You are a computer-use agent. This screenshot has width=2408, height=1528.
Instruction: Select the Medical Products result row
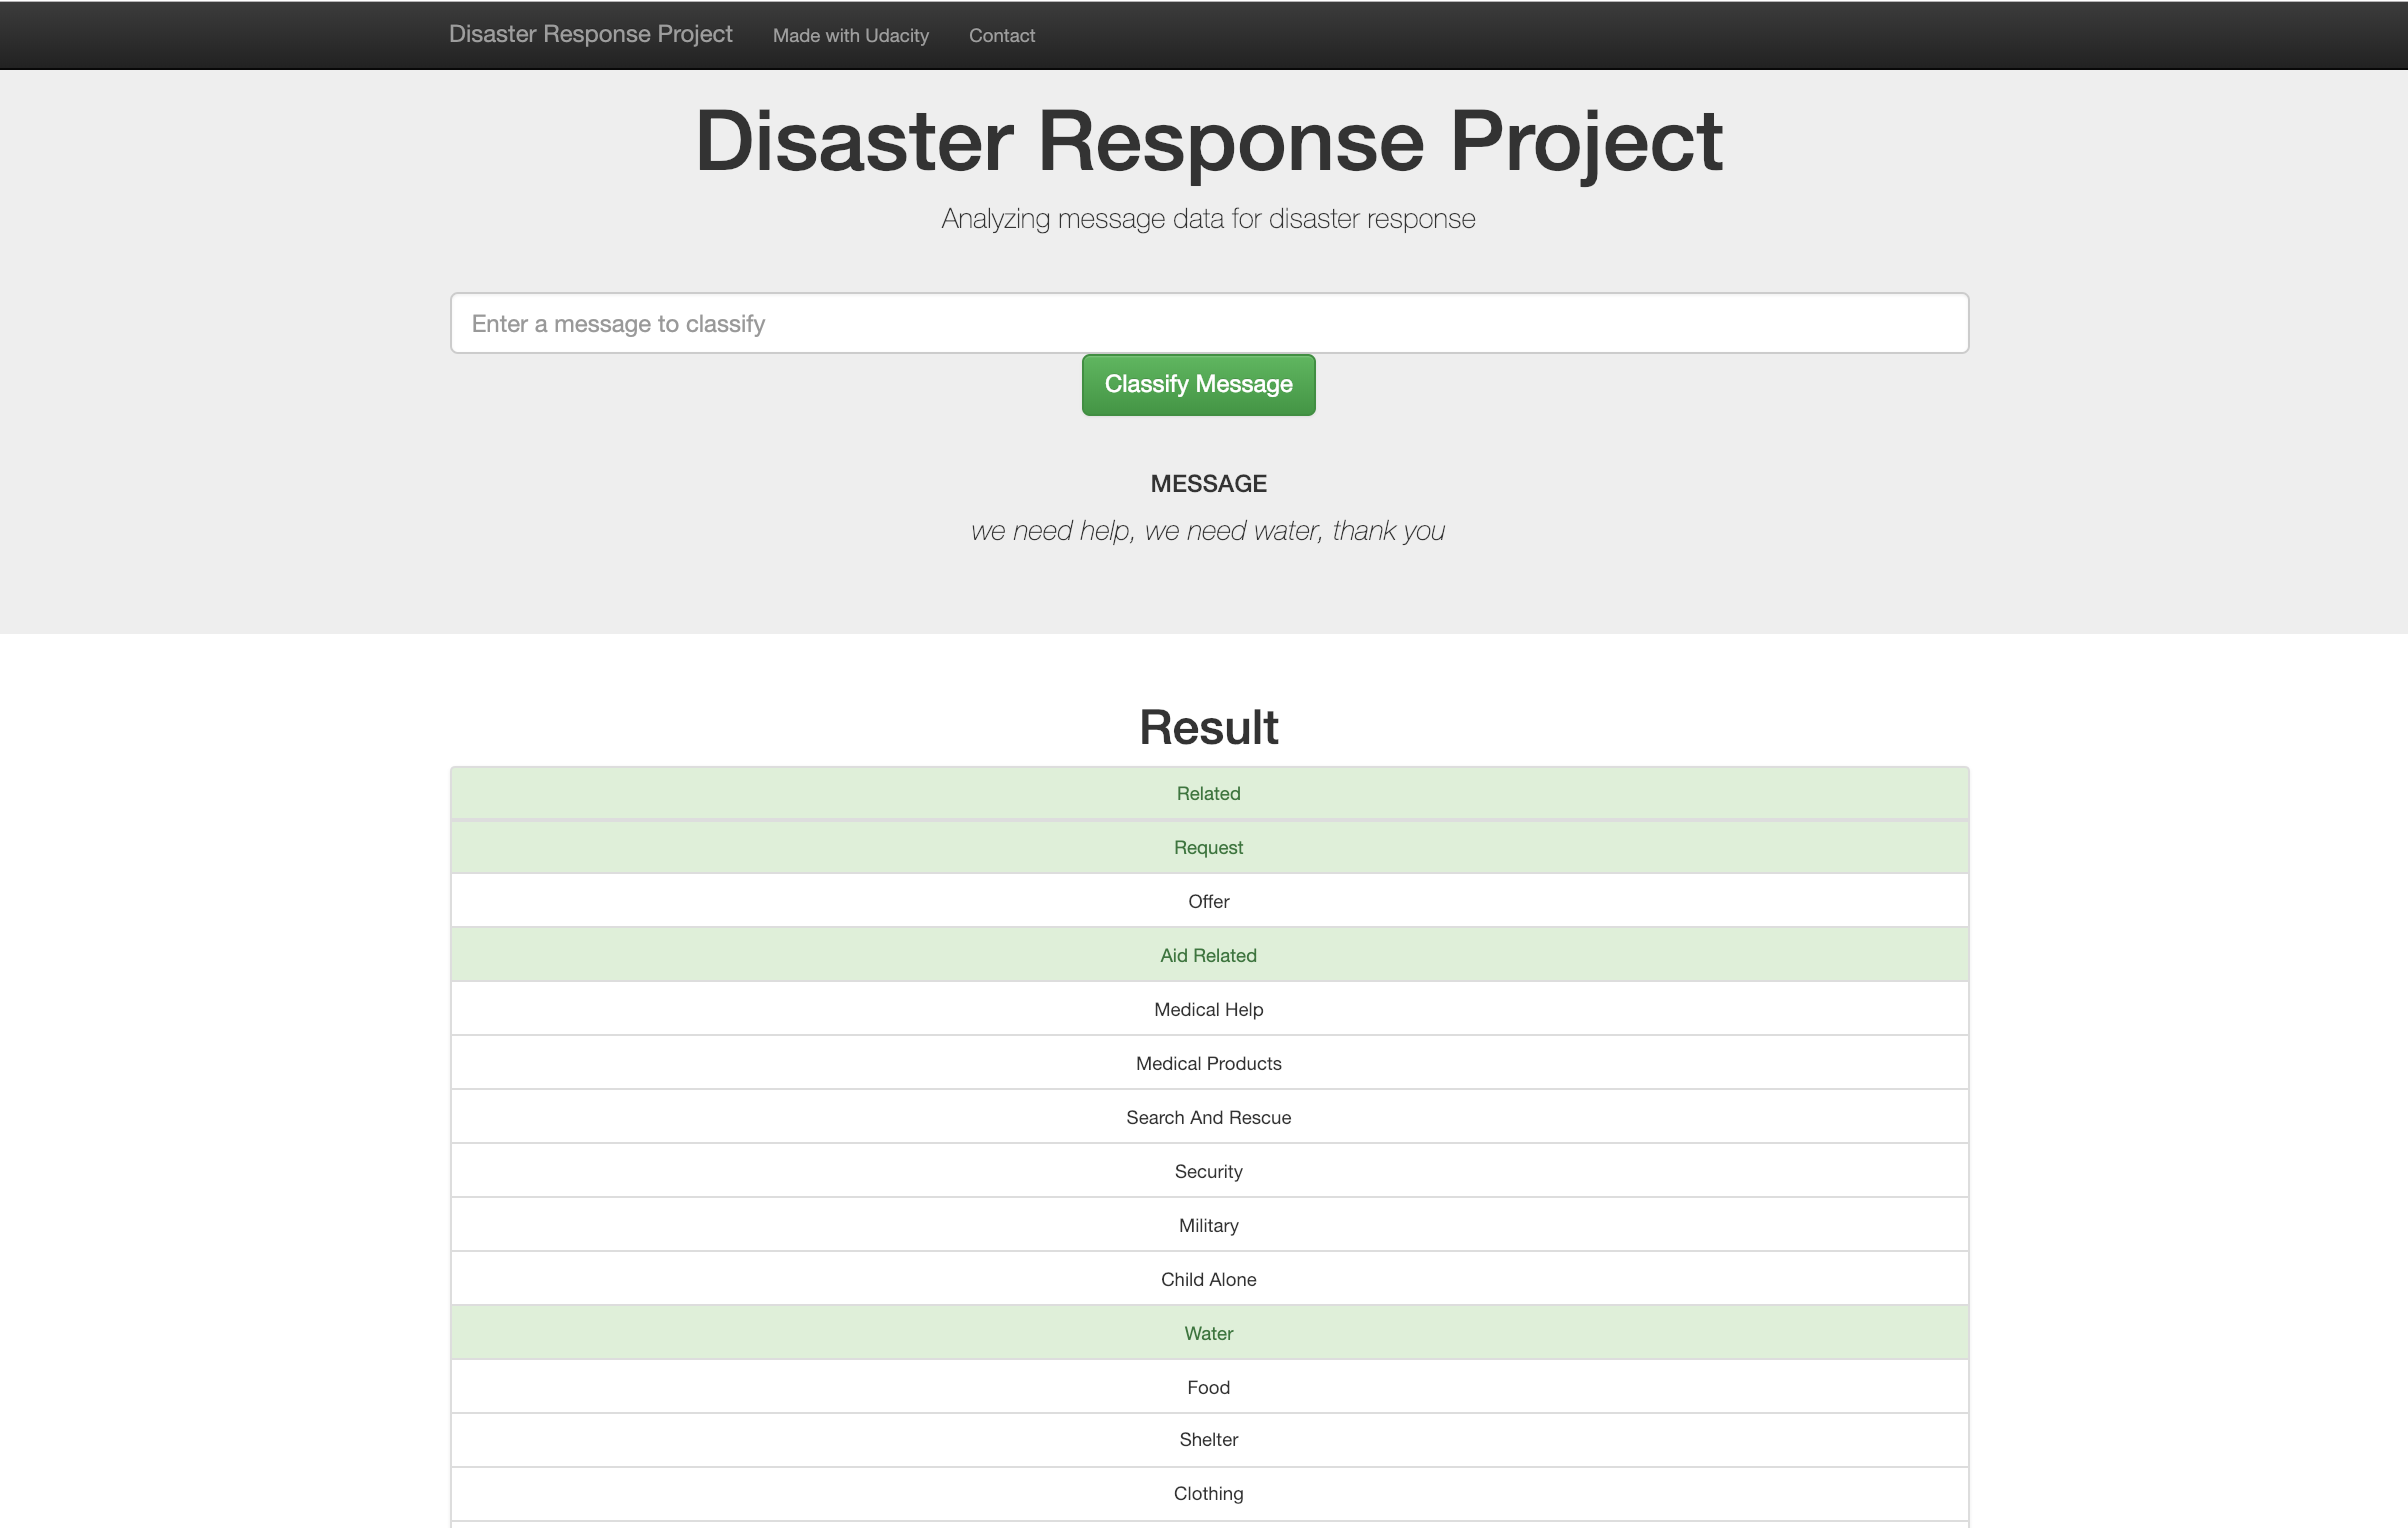[x=1209, y=1063]
